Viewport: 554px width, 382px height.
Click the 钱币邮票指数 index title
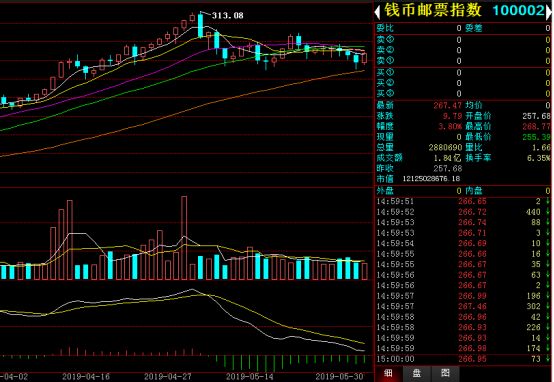pyautogui.click(x=433, y=10)
